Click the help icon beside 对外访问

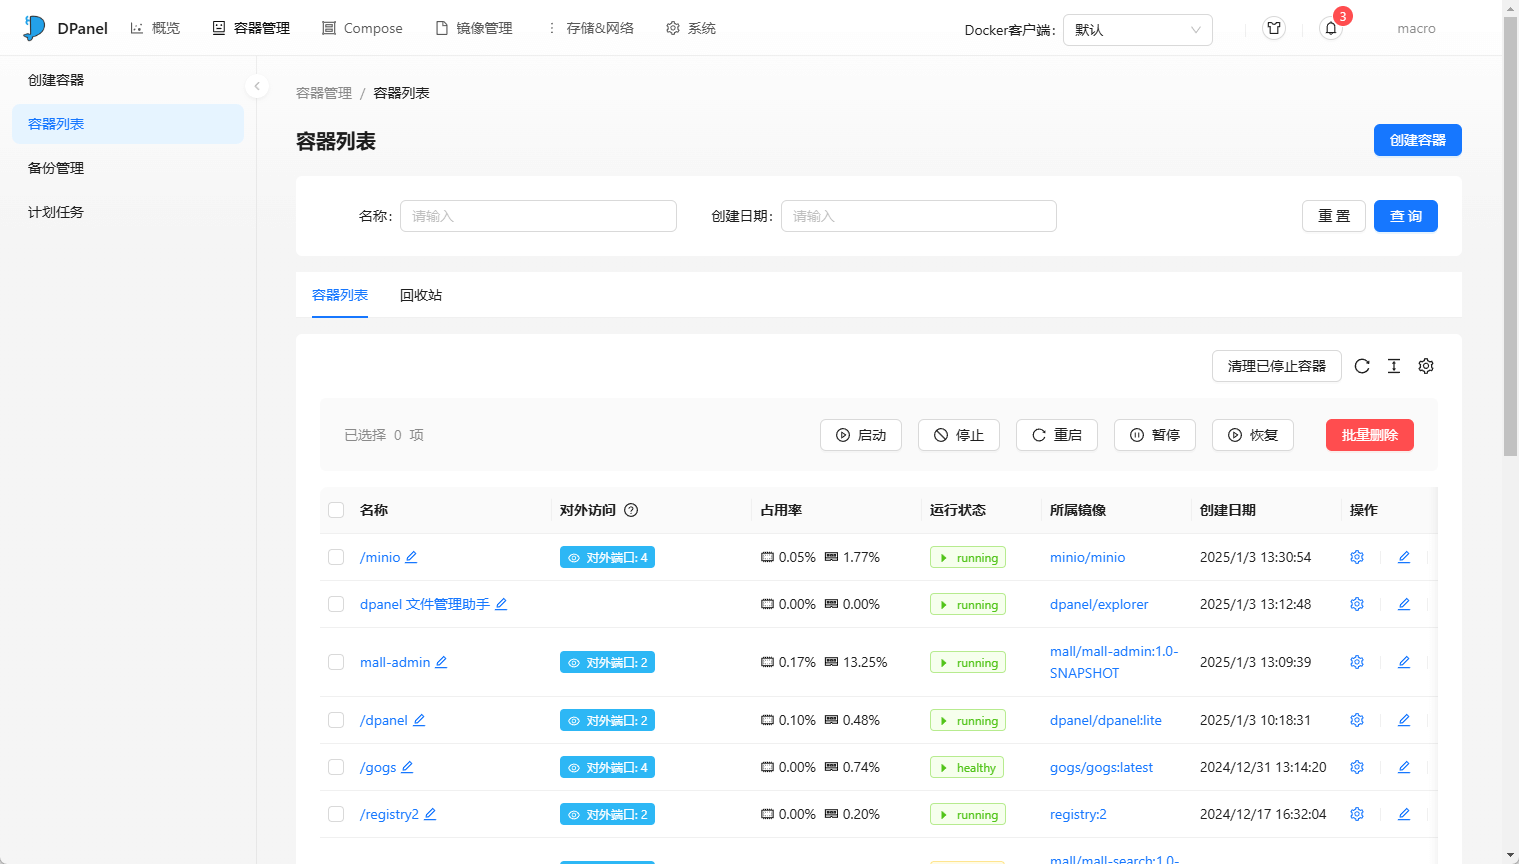coord(631,510)
